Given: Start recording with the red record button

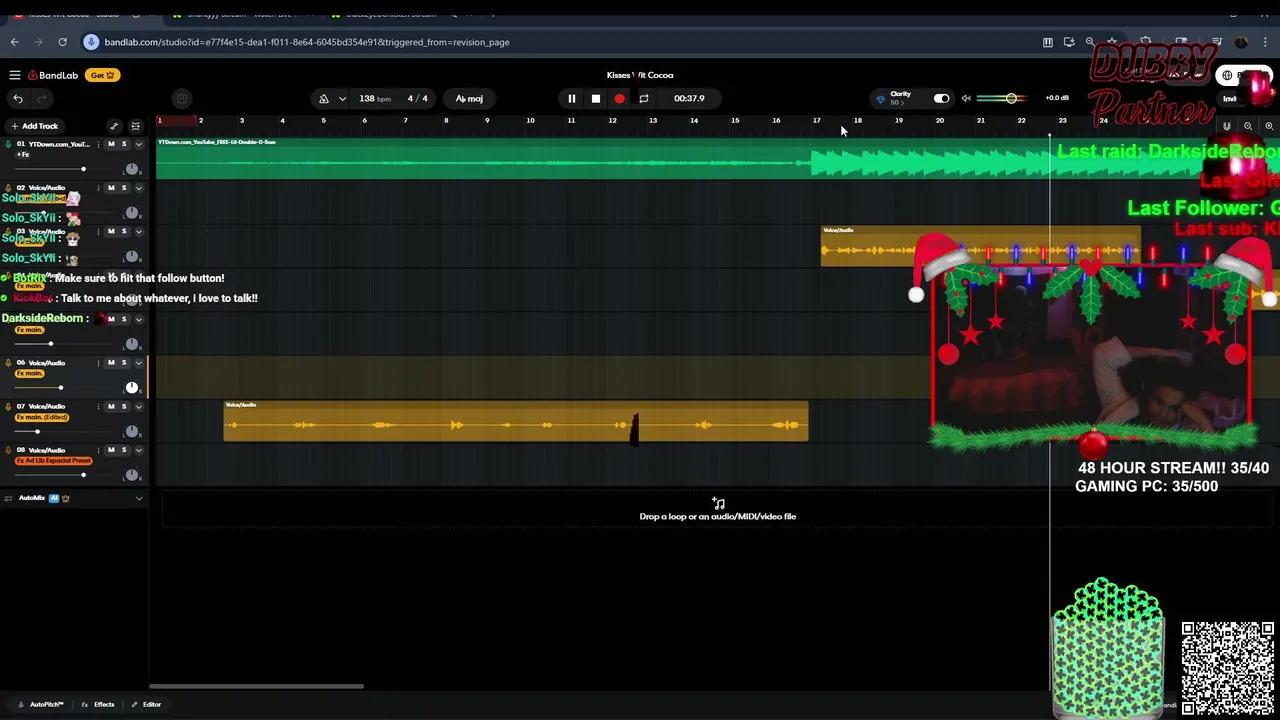Looking at the screenshot, I should (619, 98).
